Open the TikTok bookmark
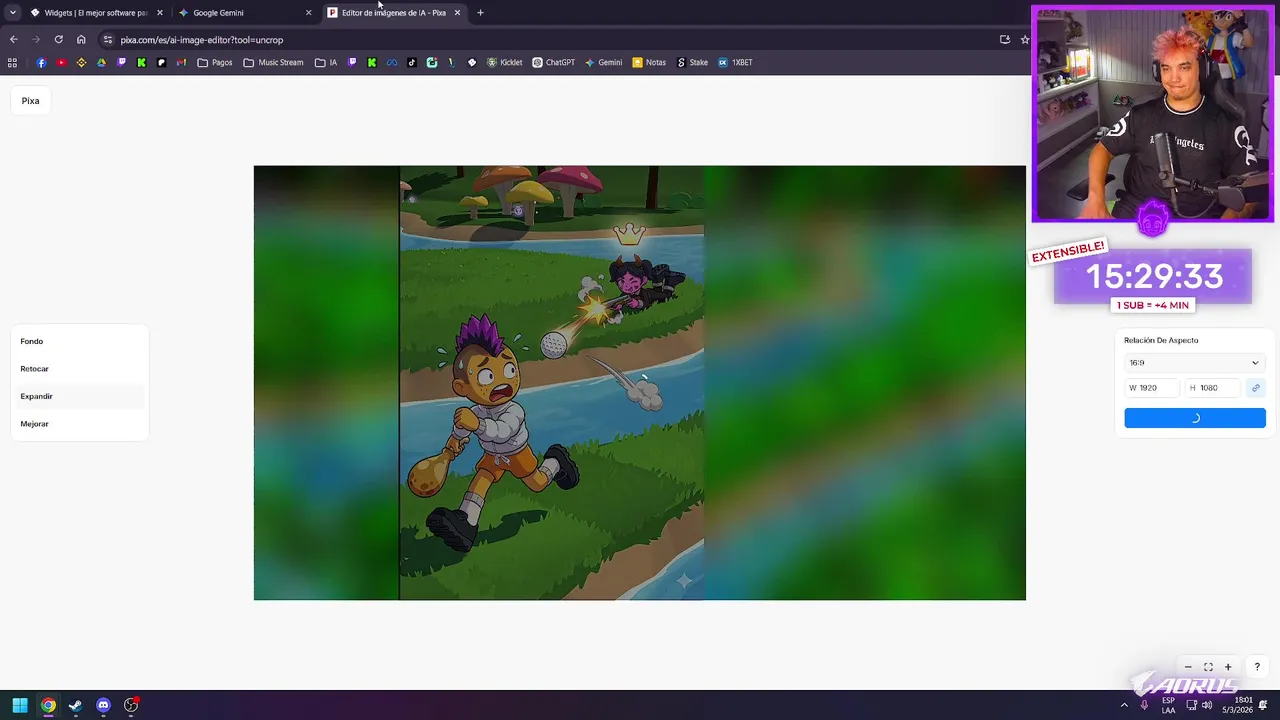1280x720 pixels. tap(412, 62)
